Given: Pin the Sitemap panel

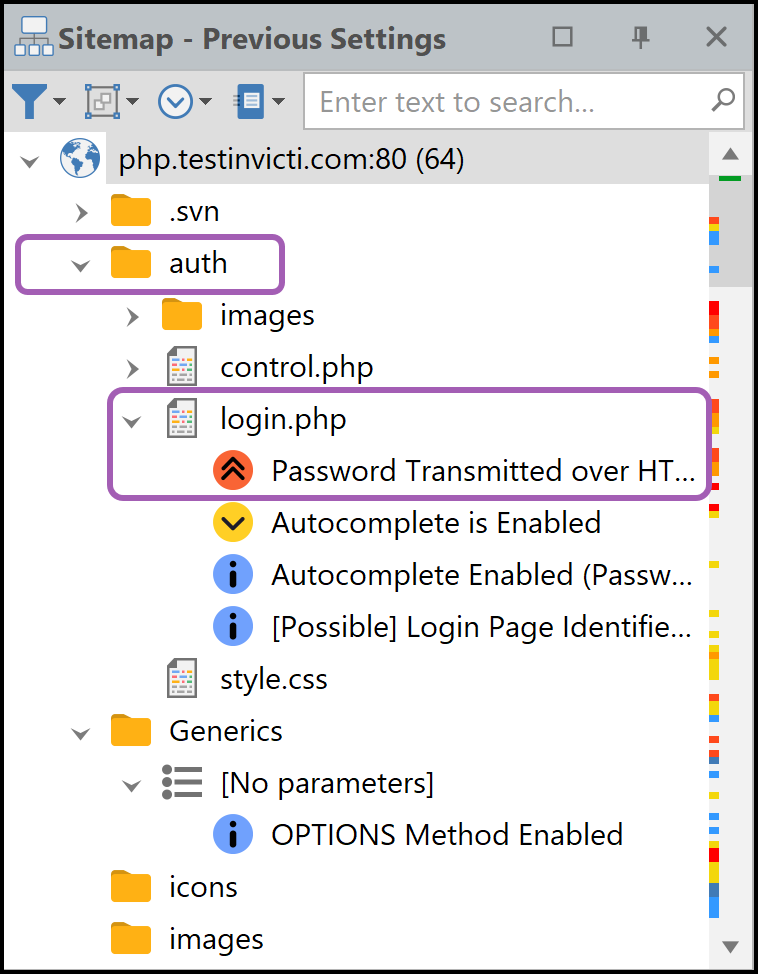Looking at the screenshot, I should [x=640, y=37].
